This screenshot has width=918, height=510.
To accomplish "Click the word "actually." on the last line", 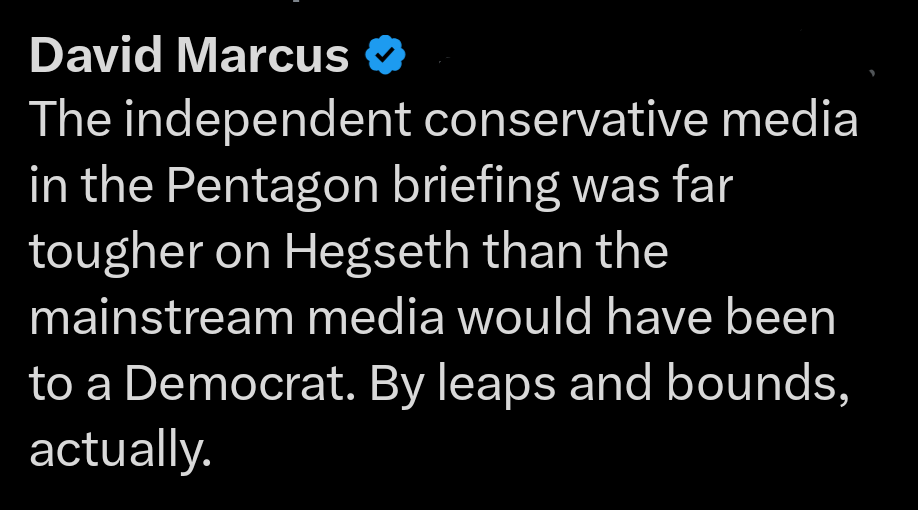I will point(121,451).
